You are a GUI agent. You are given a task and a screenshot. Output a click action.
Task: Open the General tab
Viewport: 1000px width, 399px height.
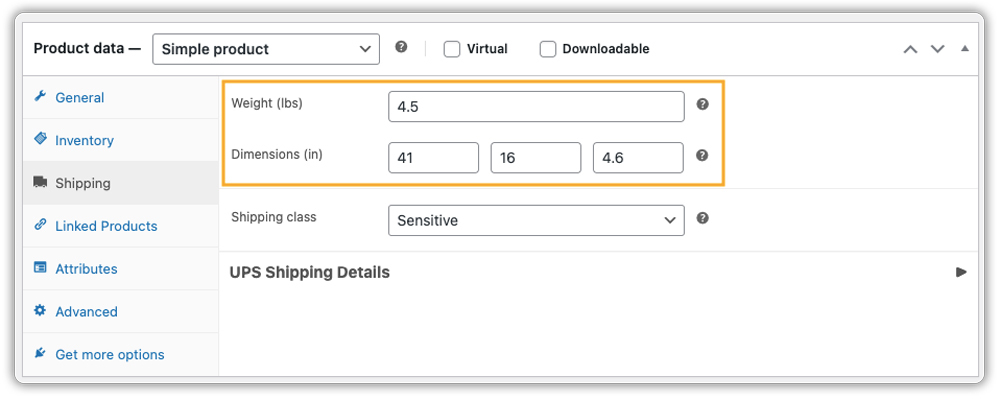click(121, 98)
